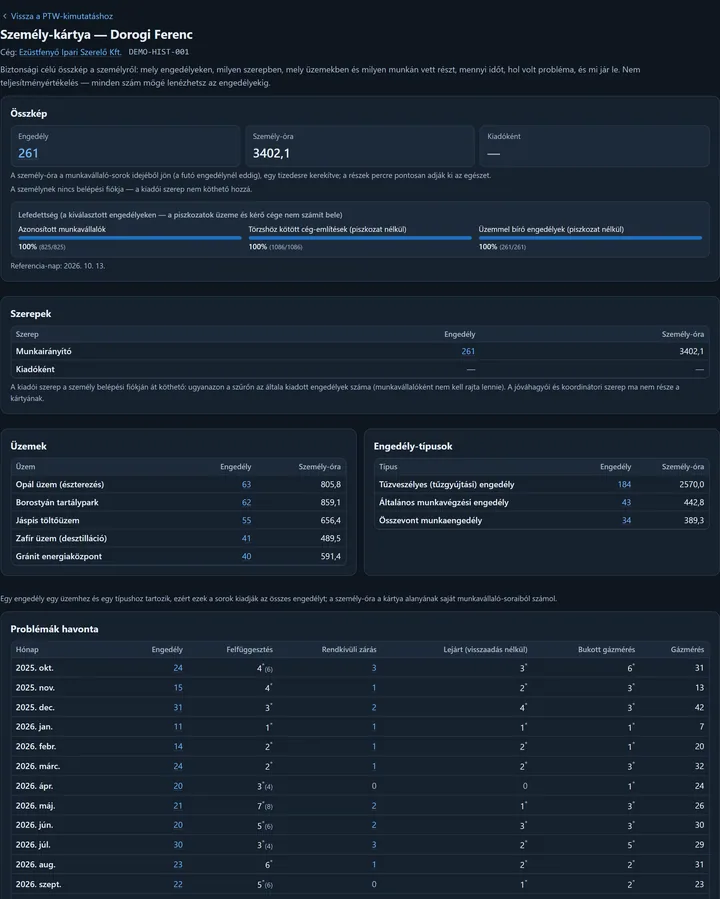The height and width of the screenshot is (899, 720).
Task: Open Rendkívüli zárás count for 2026. júl.
Action: 374,845
